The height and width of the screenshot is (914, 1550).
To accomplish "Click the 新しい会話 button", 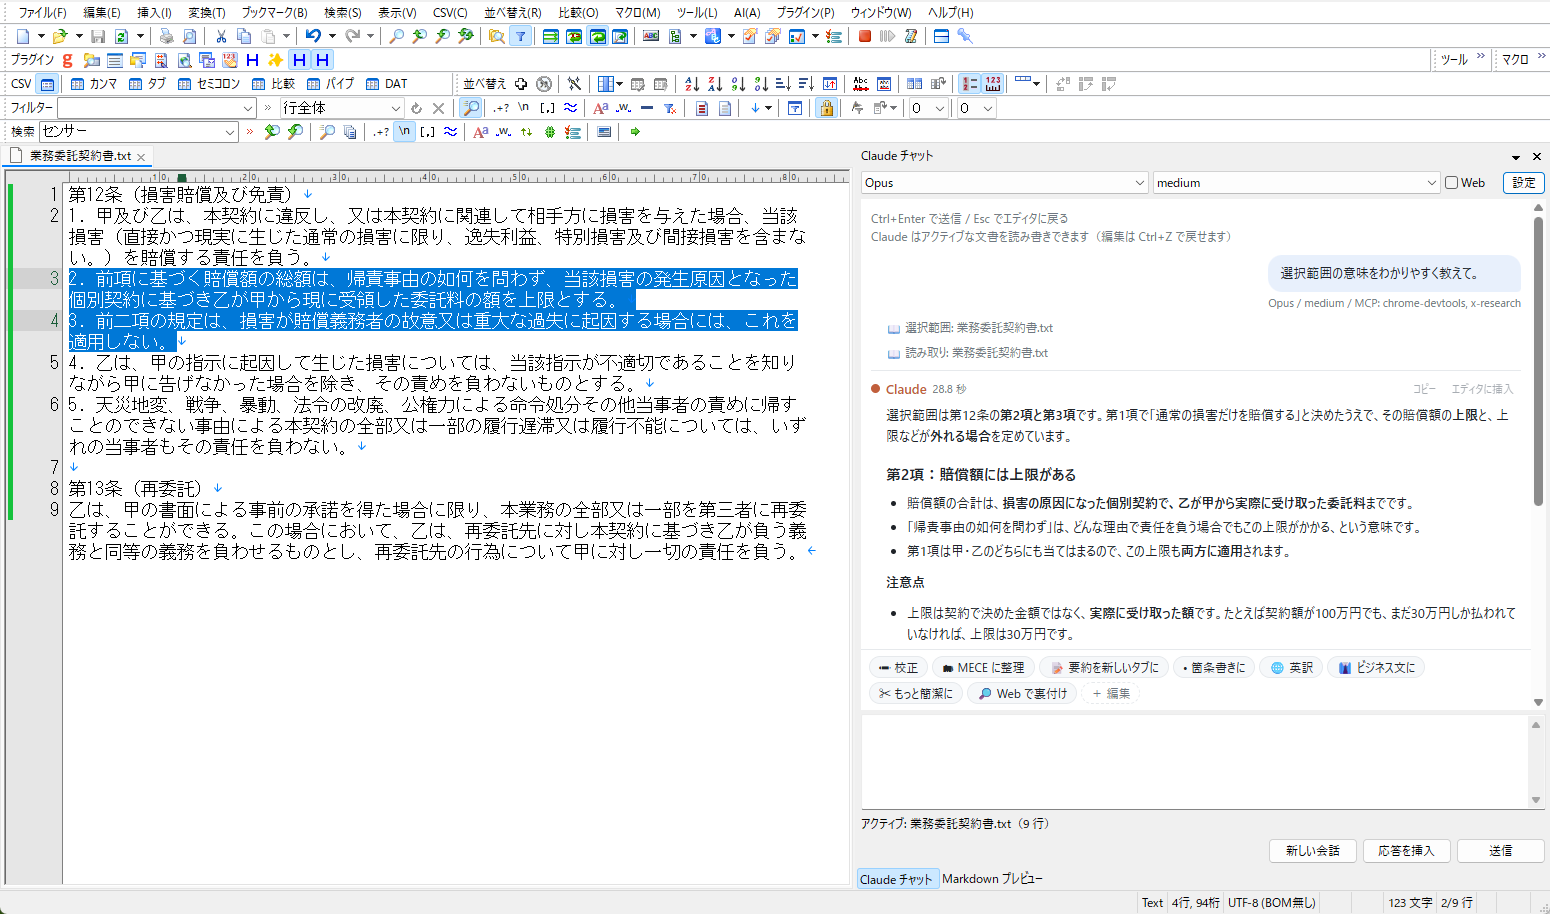I will tap(1313, 851).
